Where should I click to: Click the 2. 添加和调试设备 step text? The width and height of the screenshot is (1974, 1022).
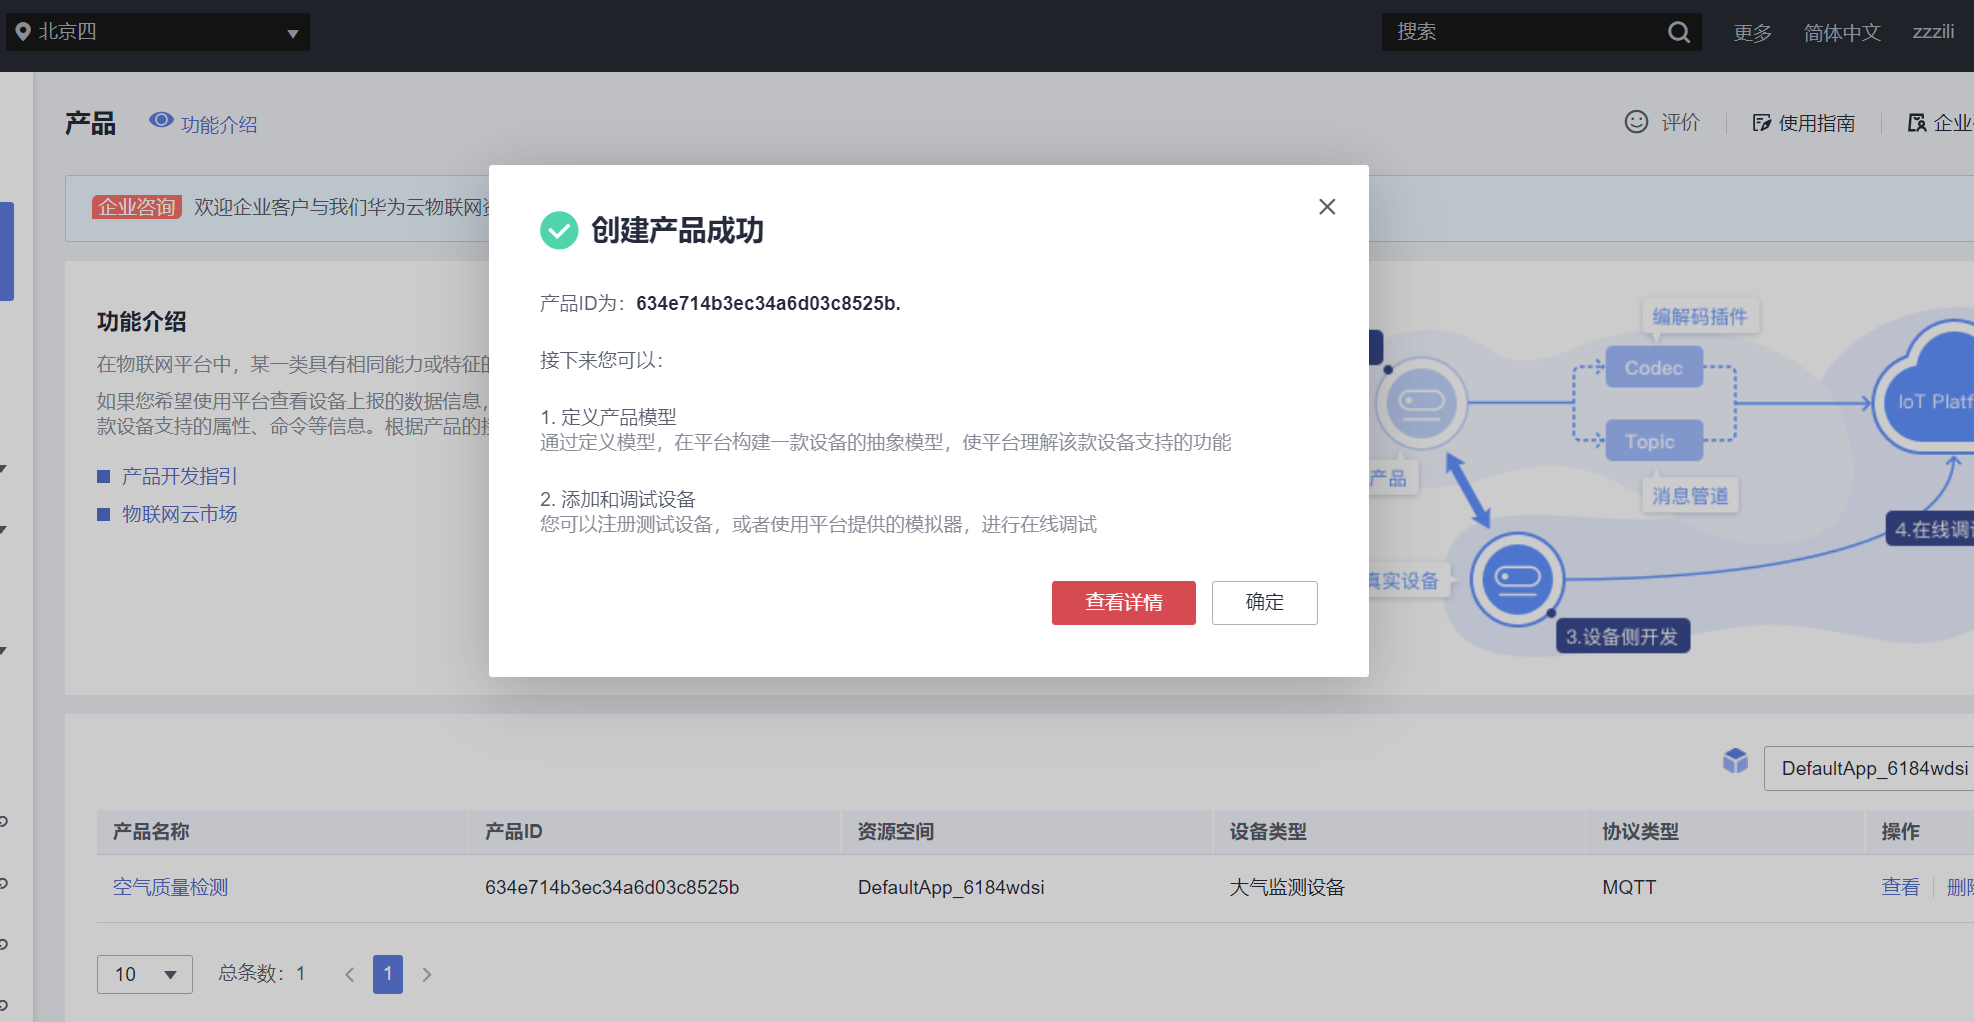coord(618,499)
